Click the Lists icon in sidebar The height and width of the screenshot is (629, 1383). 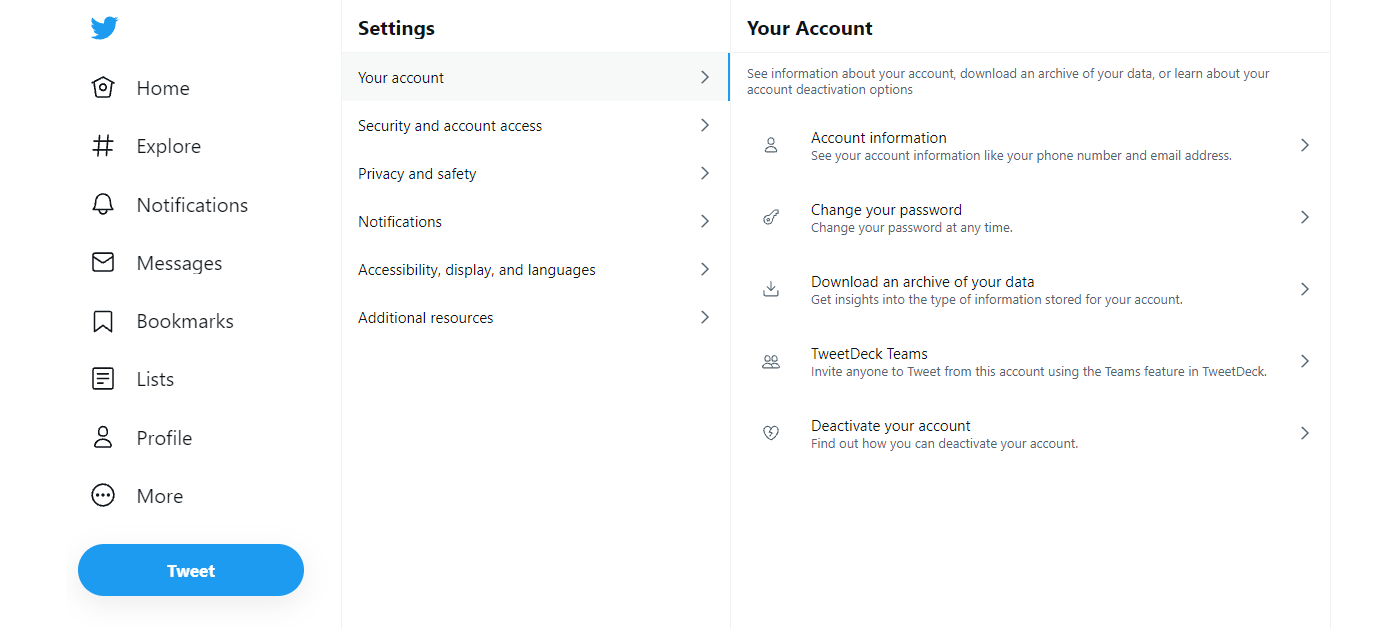[103, 379]
